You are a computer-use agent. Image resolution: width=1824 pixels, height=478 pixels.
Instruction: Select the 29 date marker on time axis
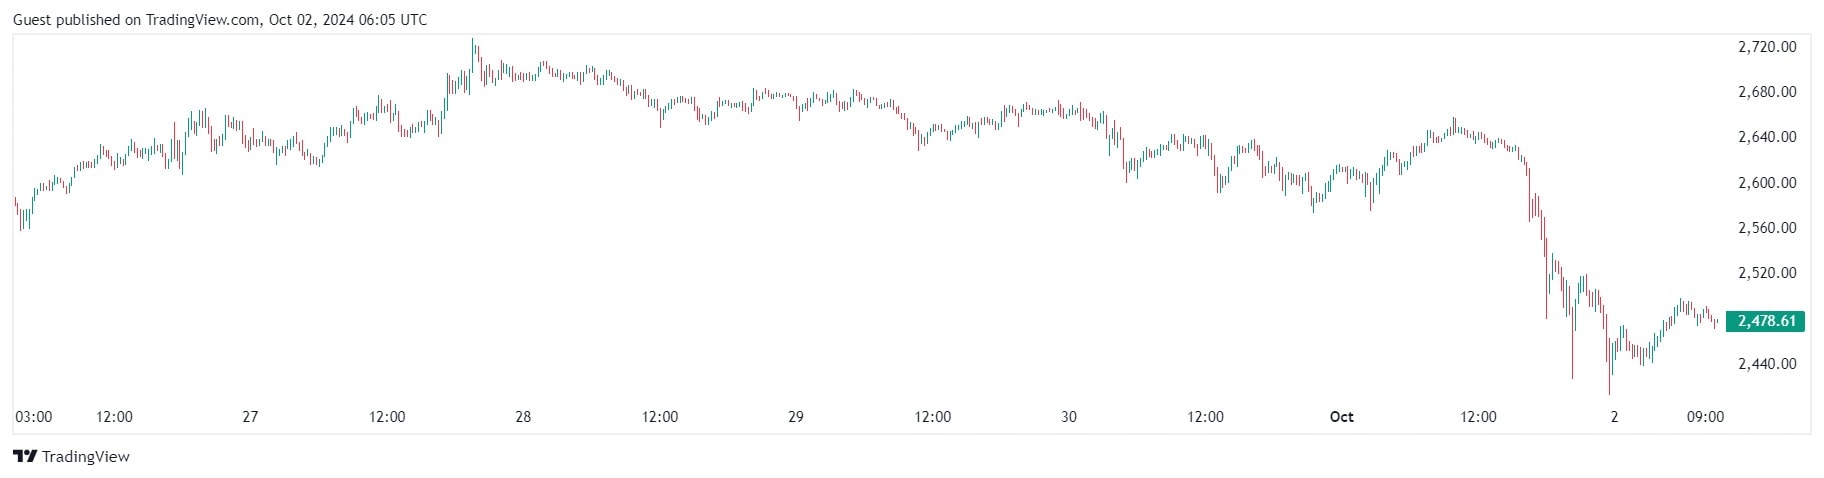point(796,417)
